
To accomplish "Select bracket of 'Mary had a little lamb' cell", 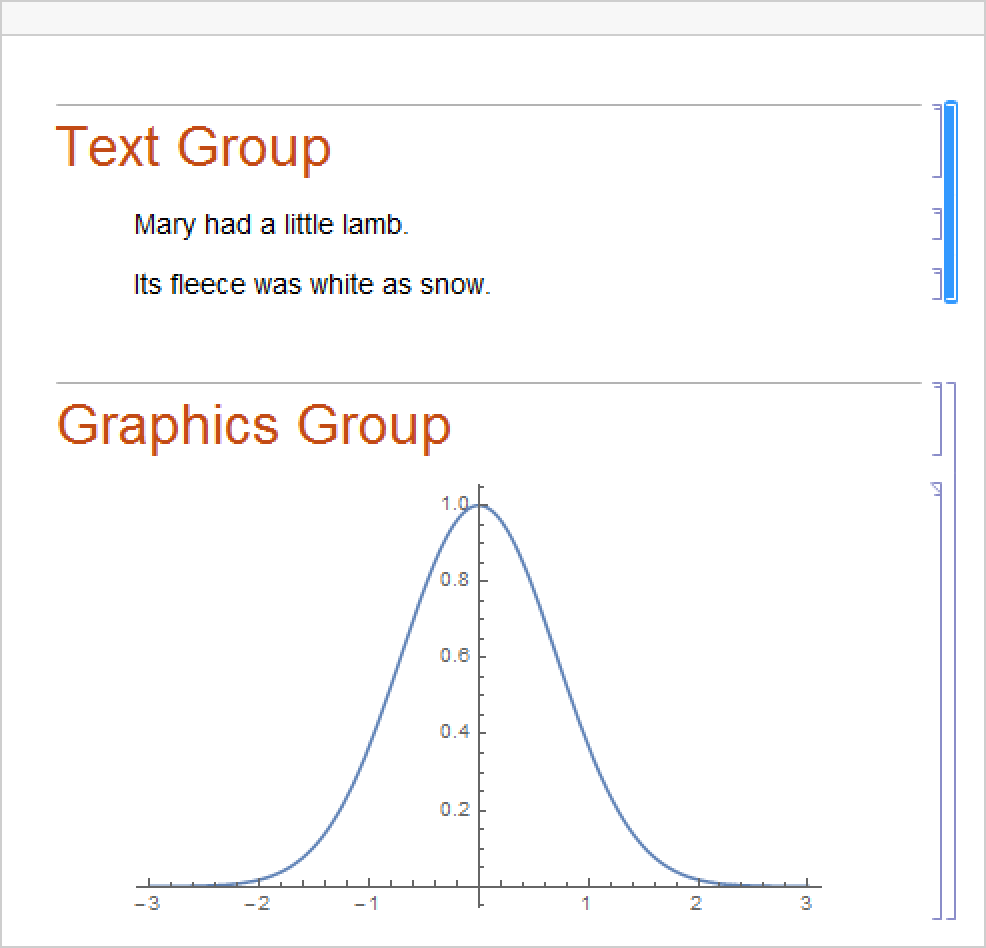I will point(938,224).
